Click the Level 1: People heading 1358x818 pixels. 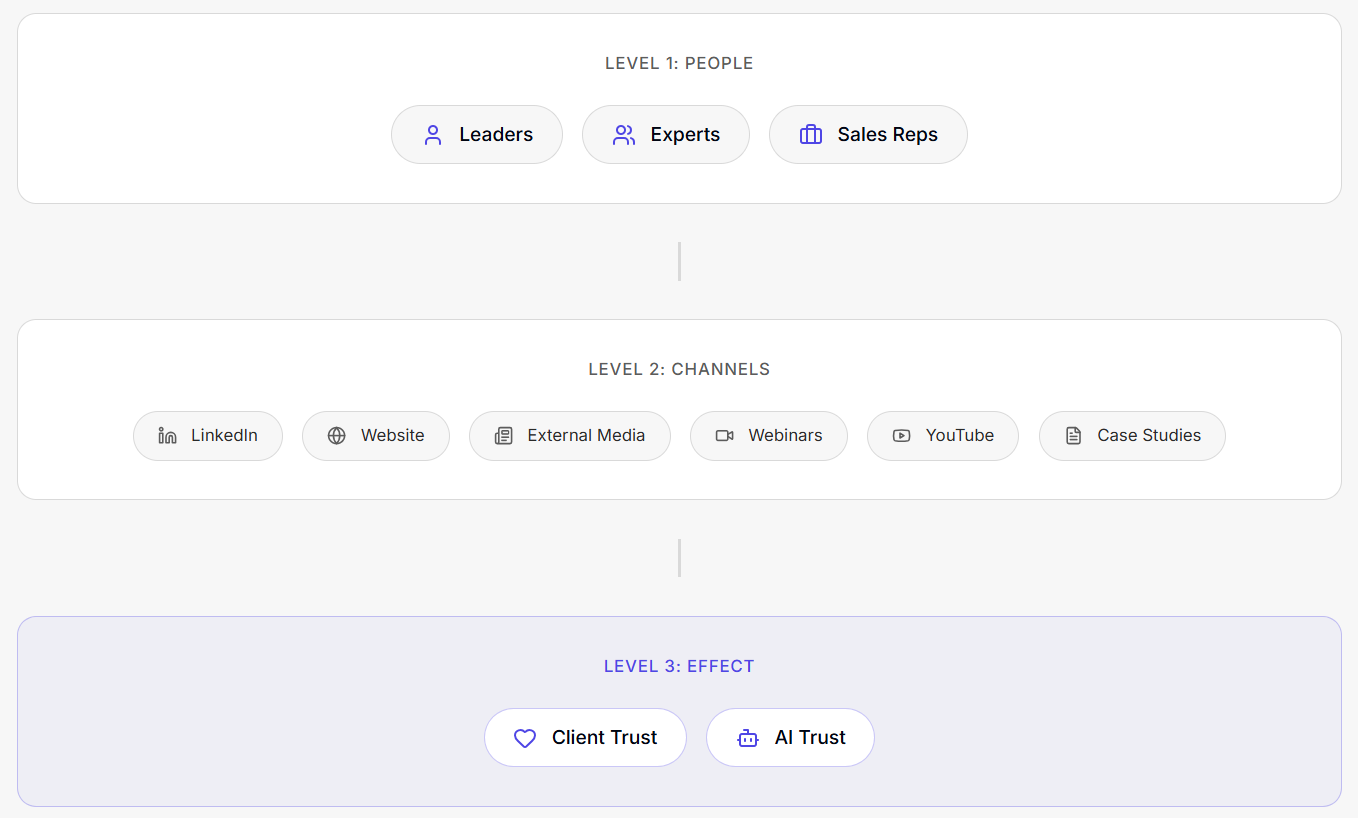pos(679,64)
